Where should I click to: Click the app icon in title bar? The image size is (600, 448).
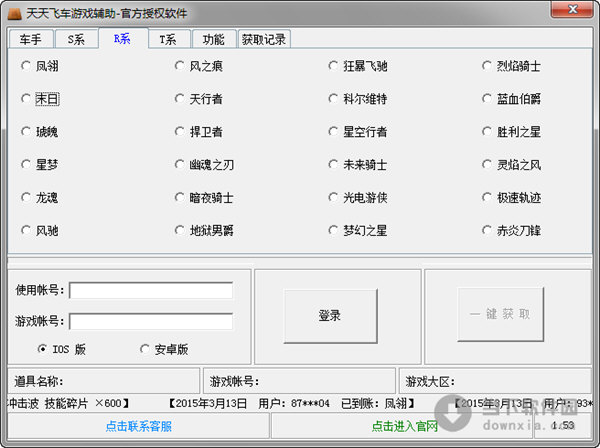pyautogui.click(x=14, y=12)
